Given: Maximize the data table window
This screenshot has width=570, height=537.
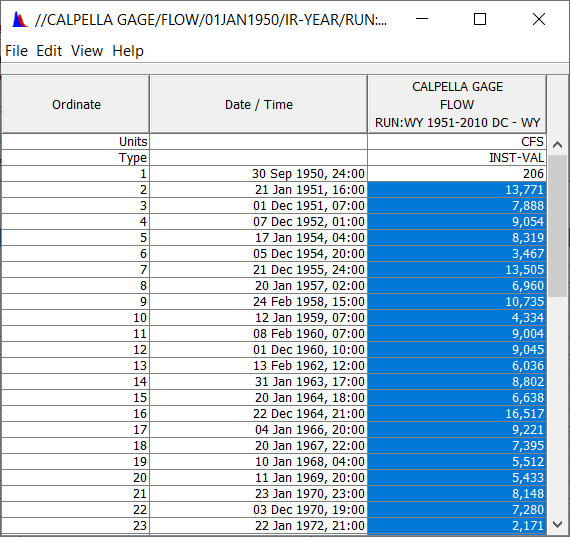Looking at the screenshot, I should click(x=480, y=19).
